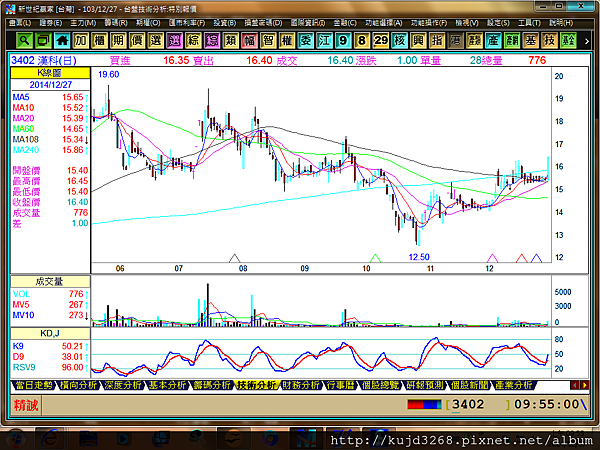Viewport: 600px width, 450px height.
Task: Click the 3402 漢科(日) stock title
Action: tap(44, 60)
